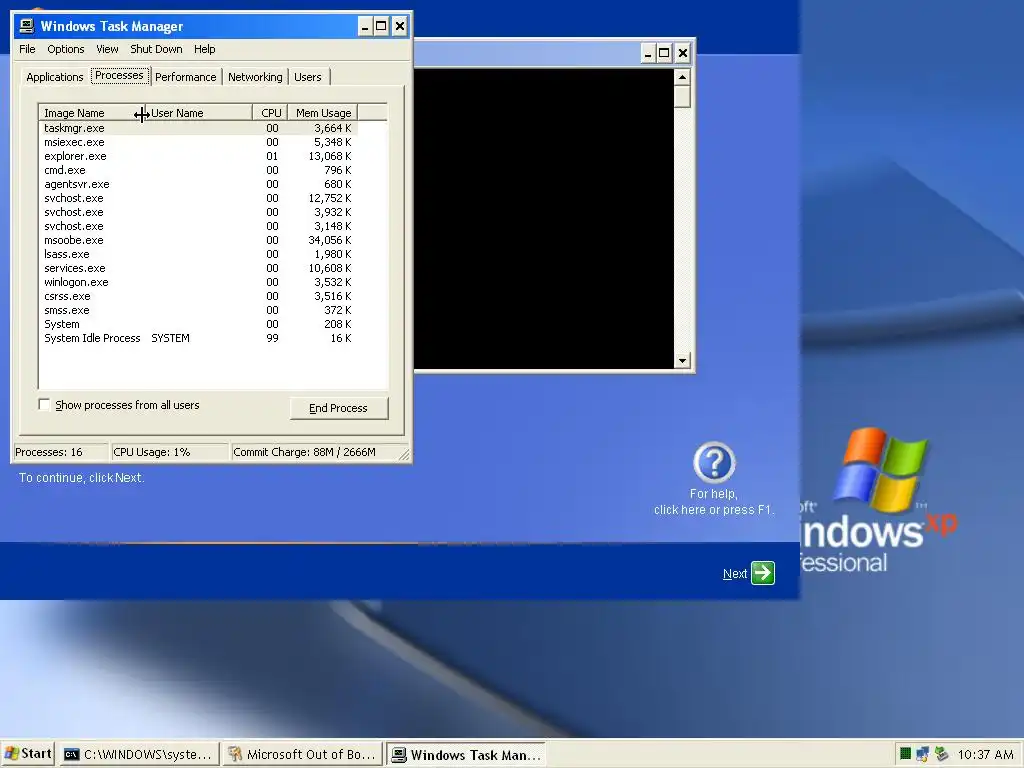The image size is (1024, 768).
Task: Click the SYSTEM user name cell
Action: point(170,338)
